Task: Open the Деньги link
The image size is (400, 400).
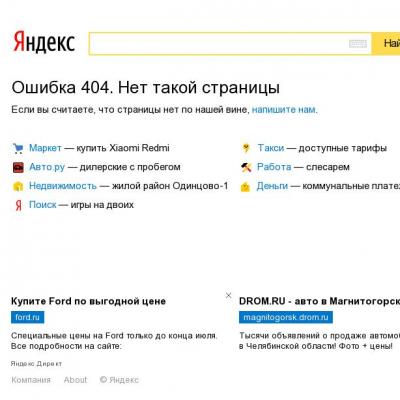Action: (272, 186)
